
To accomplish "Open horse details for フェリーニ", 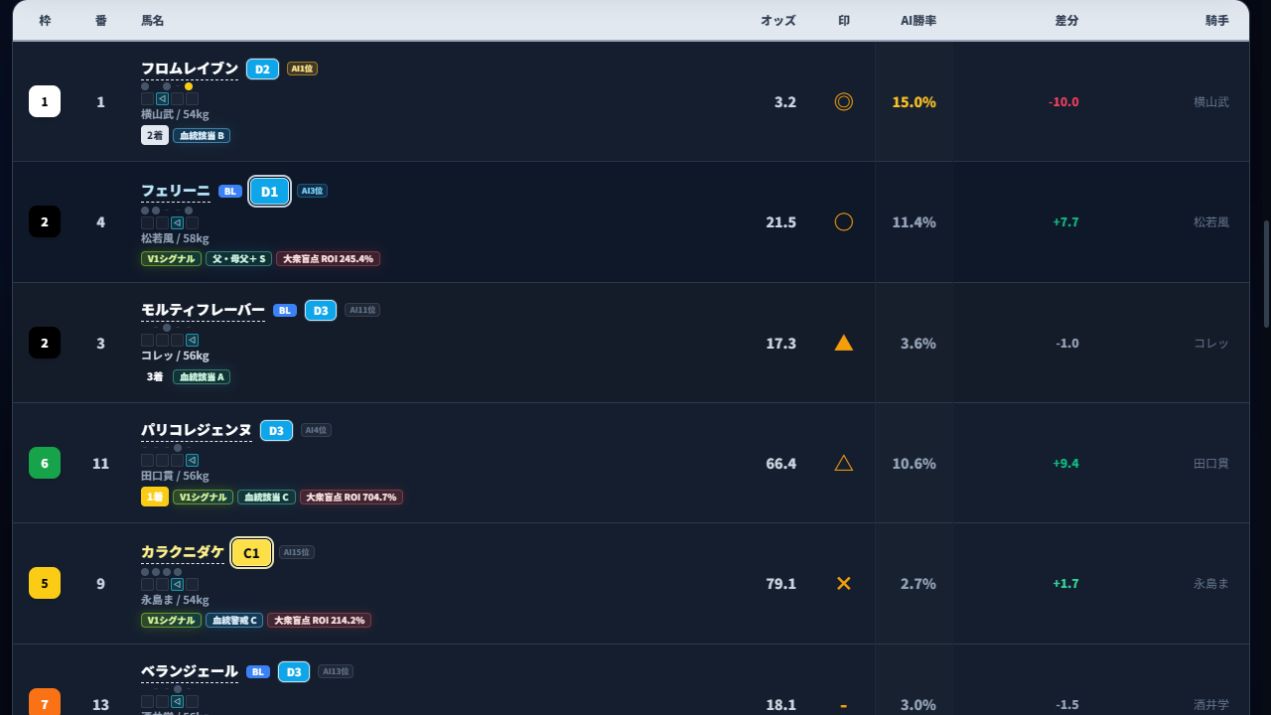I will [176, 191].
